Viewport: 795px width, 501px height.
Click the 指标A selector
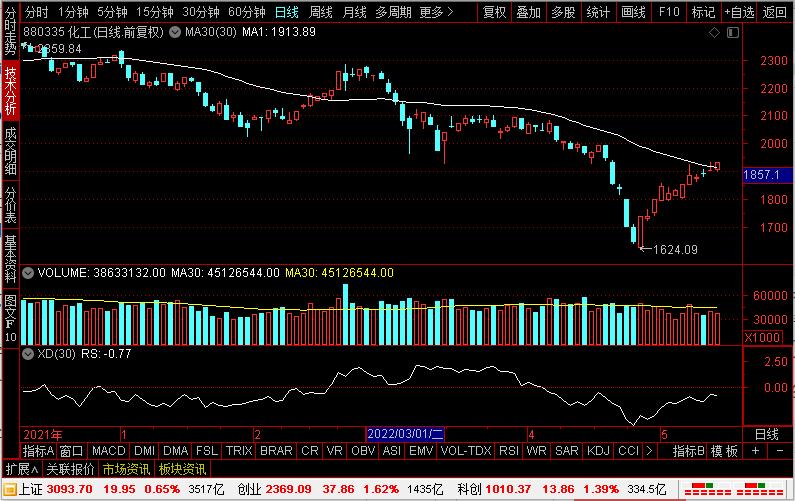[39, 450]
